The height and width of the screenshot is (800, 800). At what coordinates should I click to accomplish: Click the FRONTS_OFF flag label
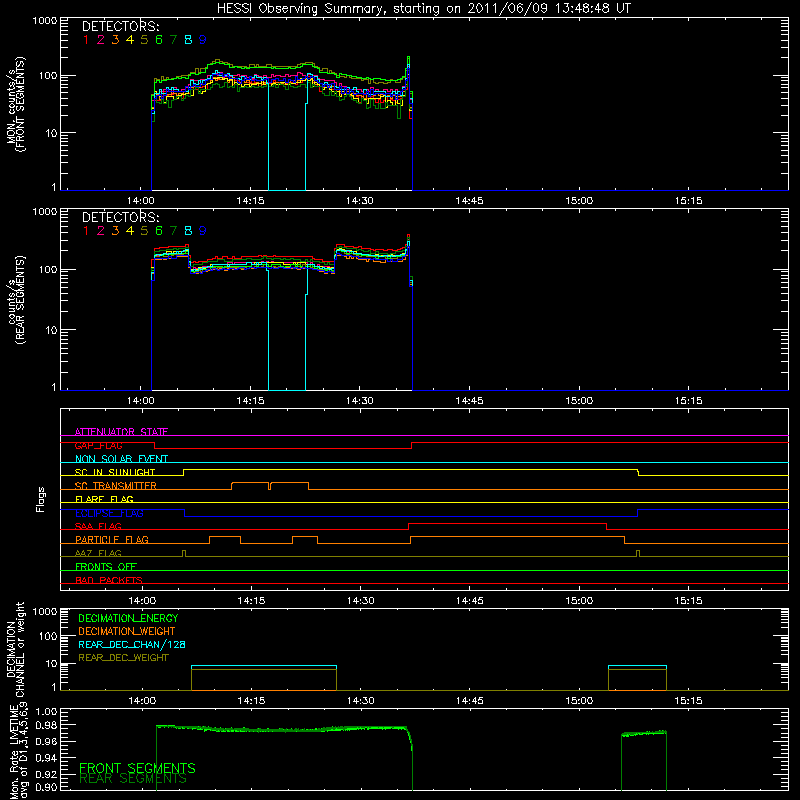click(x=106, y=567)
